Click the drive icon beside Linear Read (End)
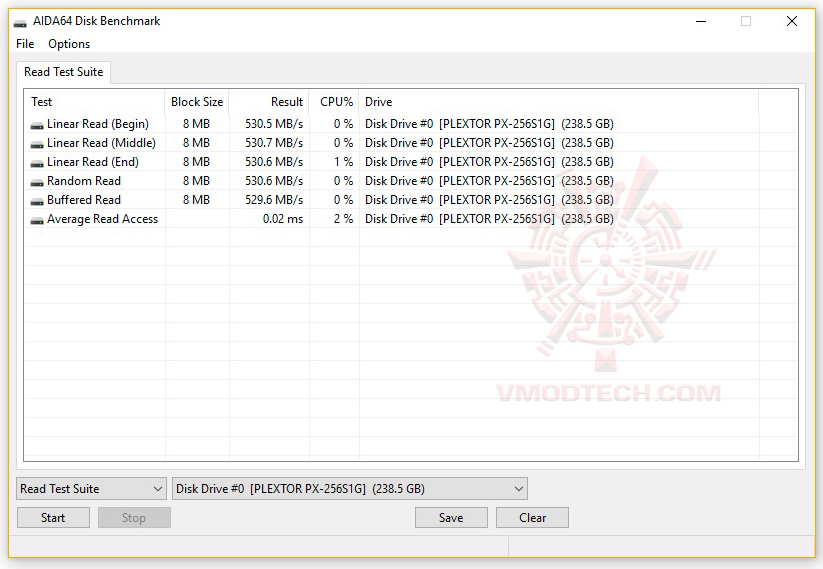The height and width of the screenshot is (569, 823). pyautogui.click(x=37, y=163)
